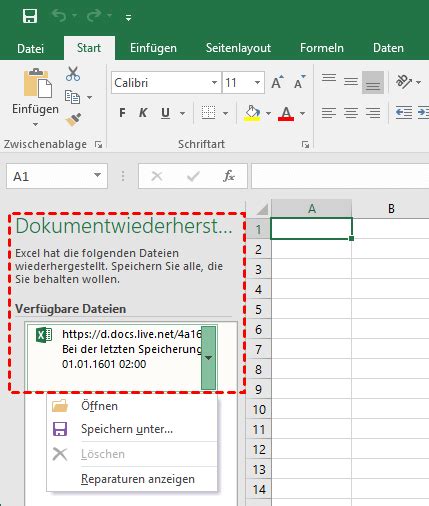
Task: Open the Datei tab
Action: pyautogui.click(x=30, y=48)
